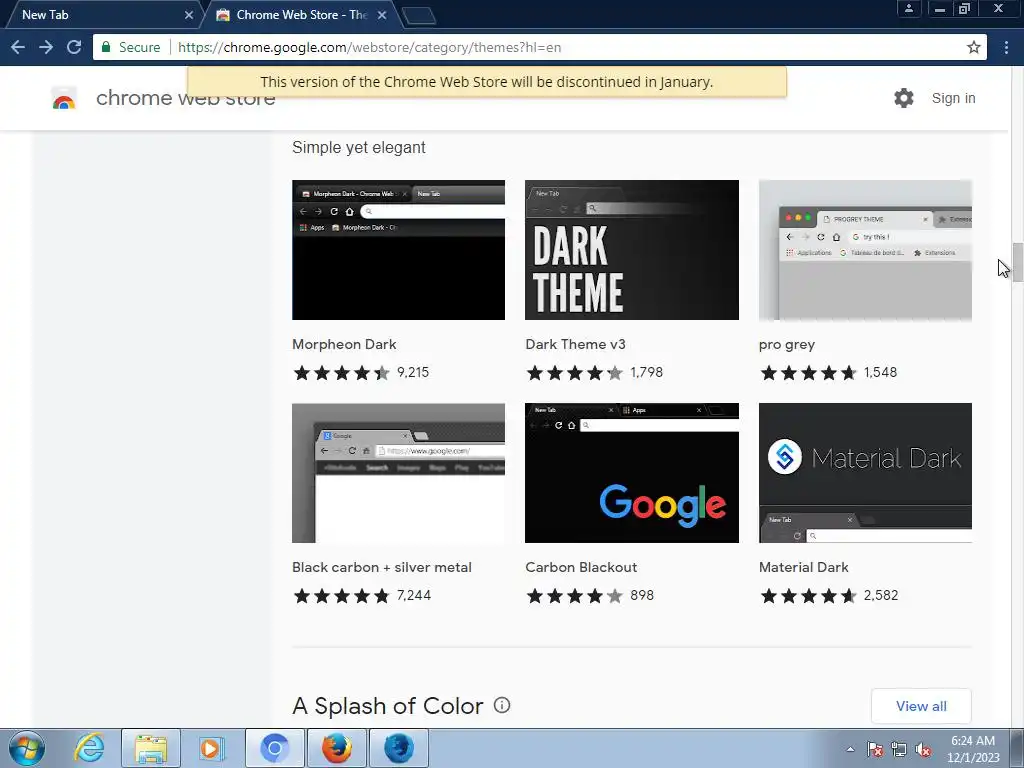Image resolution: width=1024 pixels, height=768 pixels.
Task: Open the Web Store settings gear
Action: (904, 98)
